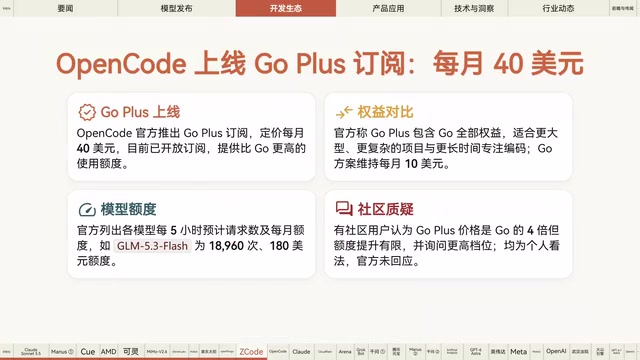The height and width of the screenshot is (360, 640).
Task: Open the 要闻 top tab
Action: [x=65, y=8]
